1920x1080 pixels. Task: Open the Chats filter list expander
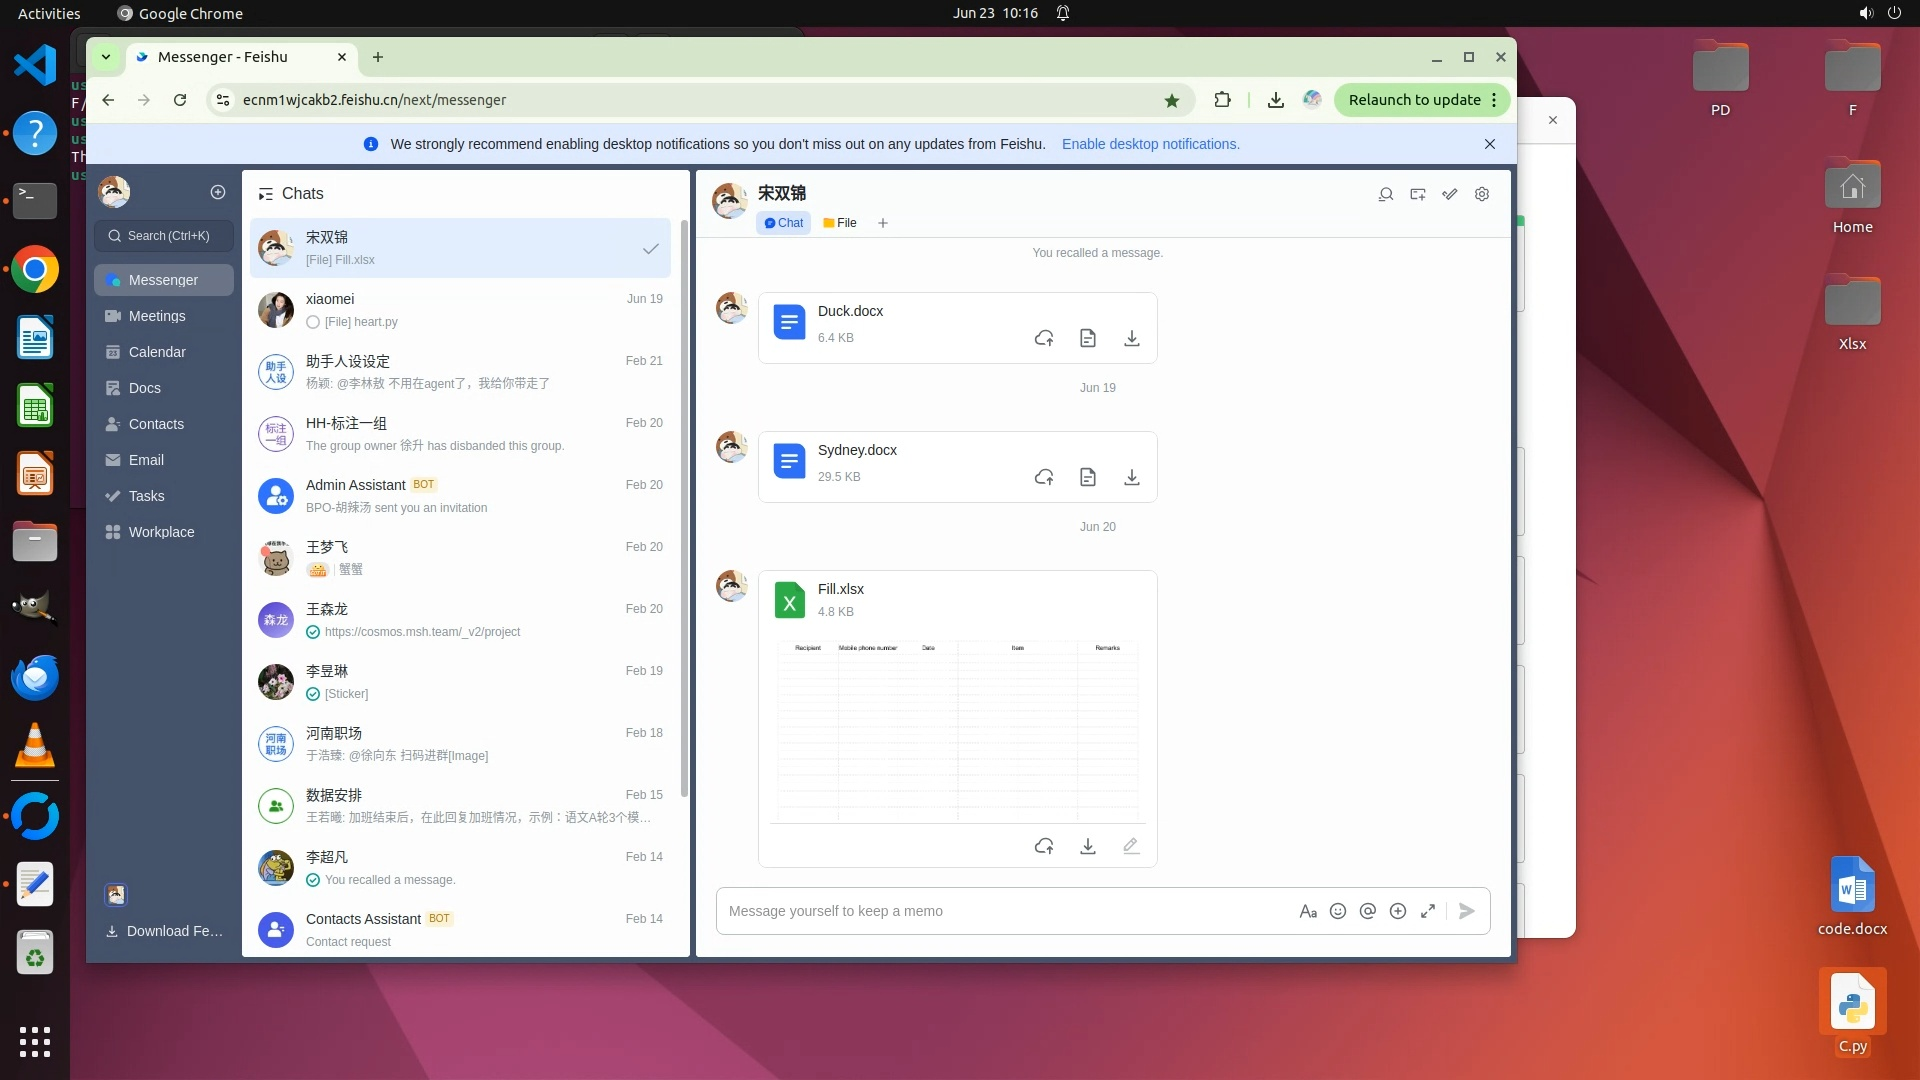click(x=265, y=194)
